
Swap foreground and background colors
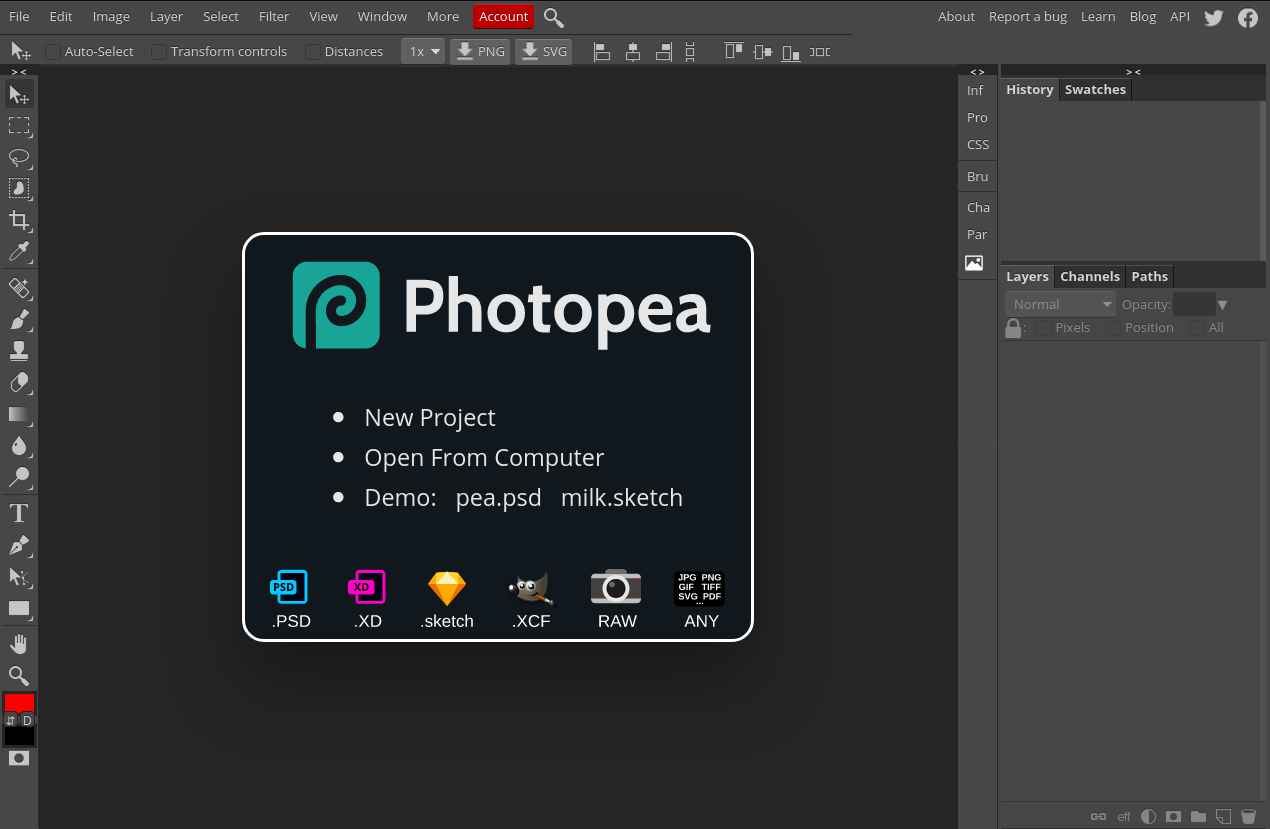tap(11, 720)
